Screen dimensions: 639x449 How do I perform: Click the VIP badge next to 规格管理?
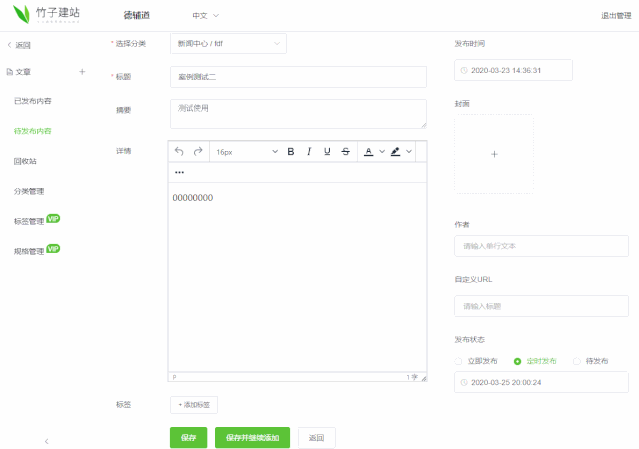[x=53, y=249]
